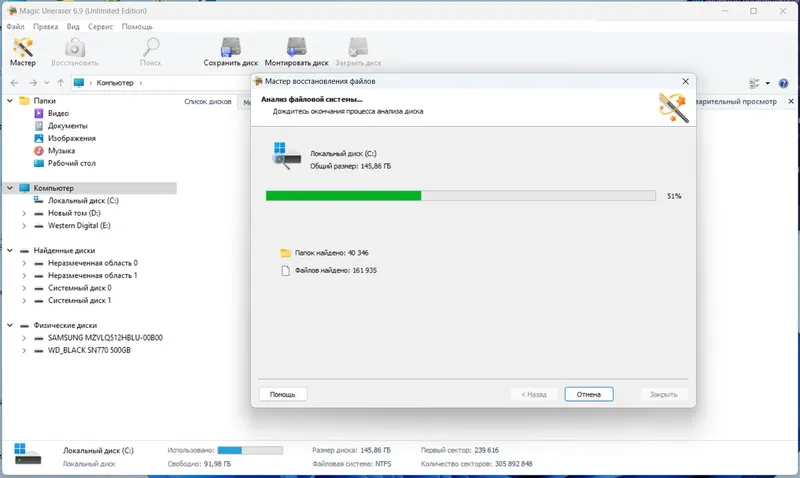Image resolution: width=800 pixels, height=478 pixels.
Task: Click Компьютер in the address bar
Action: (x=115, y=83)
